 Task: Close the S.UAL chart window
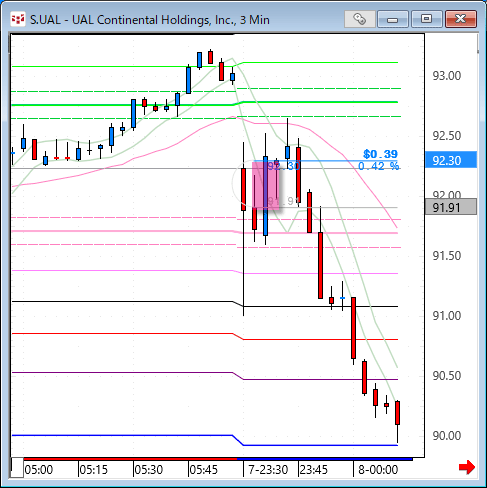(461, 19)
